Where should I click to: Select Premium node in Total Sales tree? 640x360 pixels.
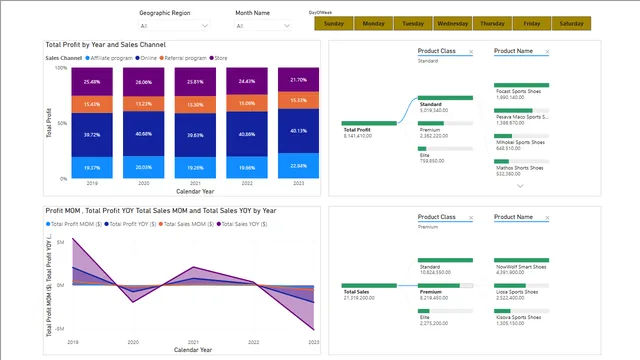click(x=445, y=286)
